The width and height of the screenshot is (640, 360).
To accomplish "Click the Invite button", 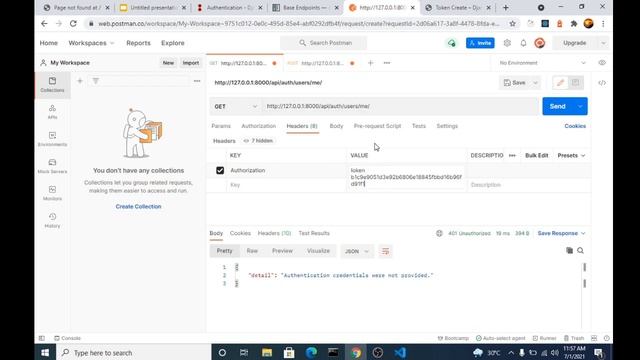I will [480, 43].
